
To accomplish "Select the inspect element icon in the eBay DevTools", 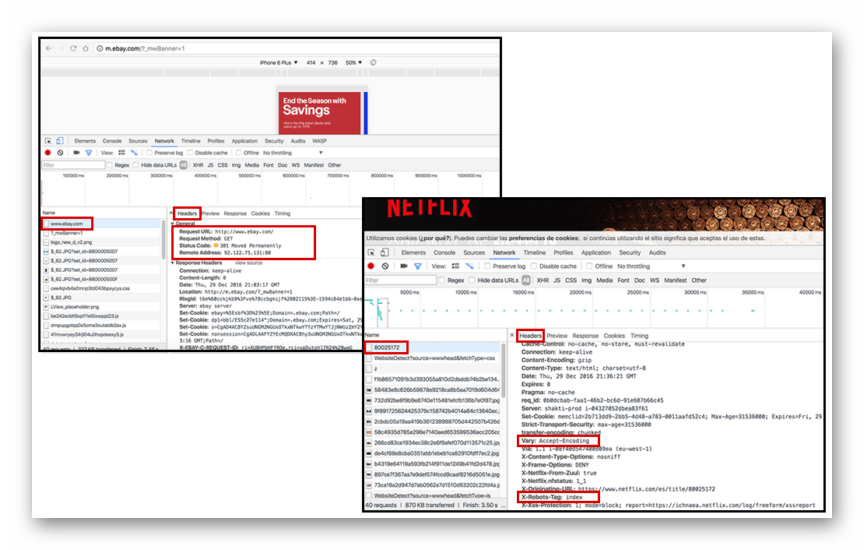I will point(48,141).
